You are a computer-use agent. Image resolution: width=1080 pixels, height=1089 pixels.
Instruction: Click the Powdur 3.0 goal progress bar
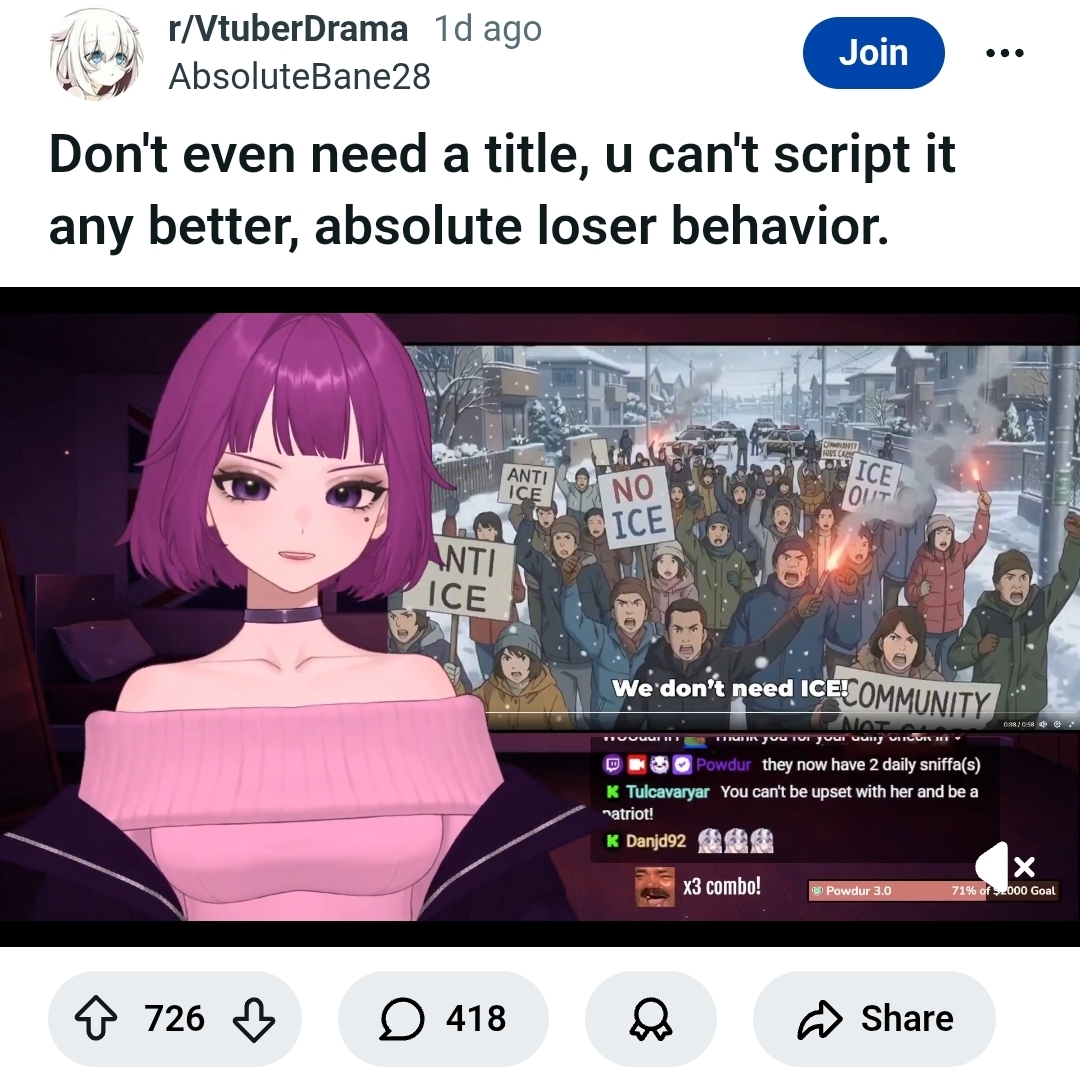[933, 890]
